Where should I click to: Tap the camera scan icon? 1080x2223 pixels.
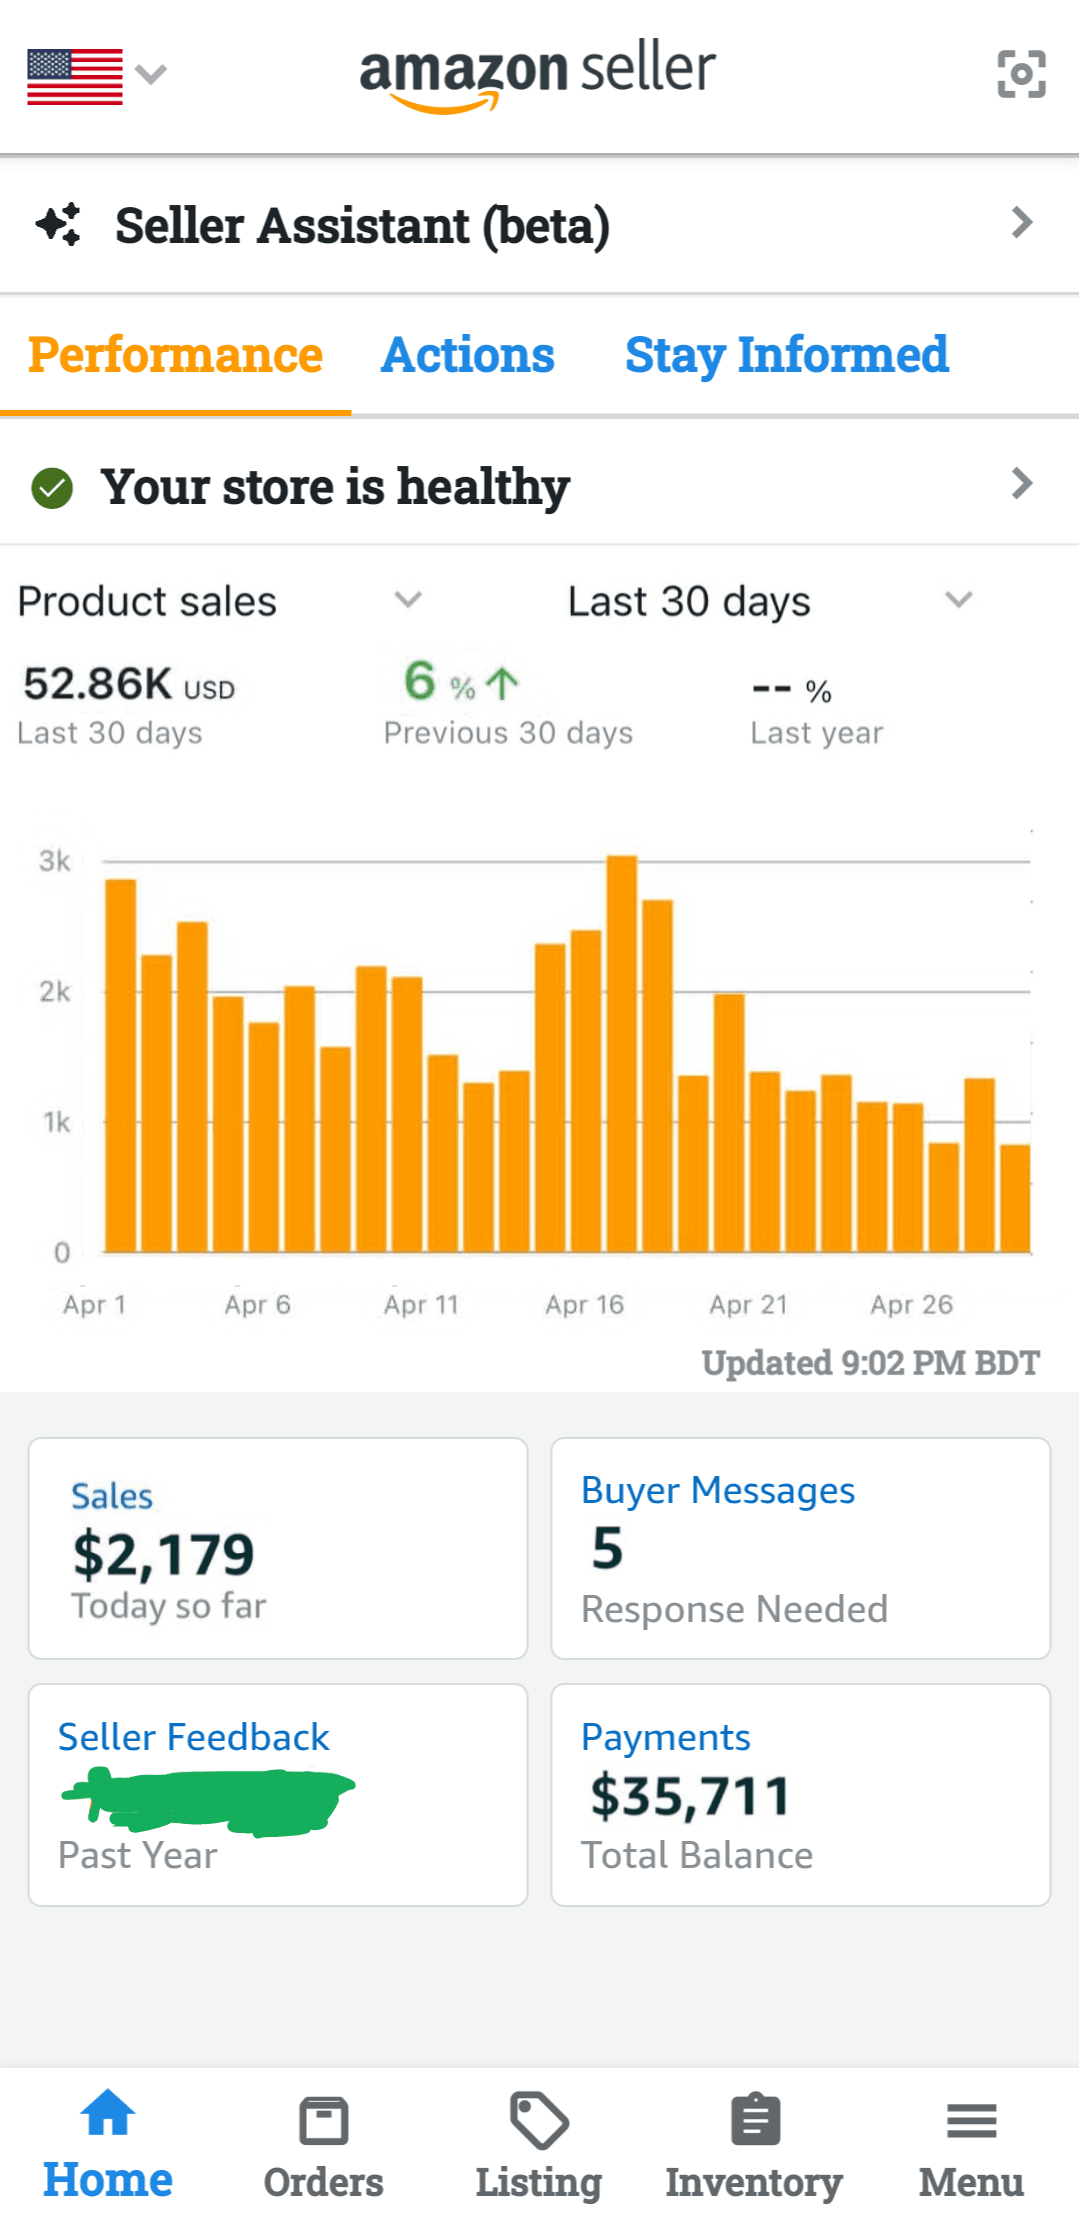(x=1021, y=74)
